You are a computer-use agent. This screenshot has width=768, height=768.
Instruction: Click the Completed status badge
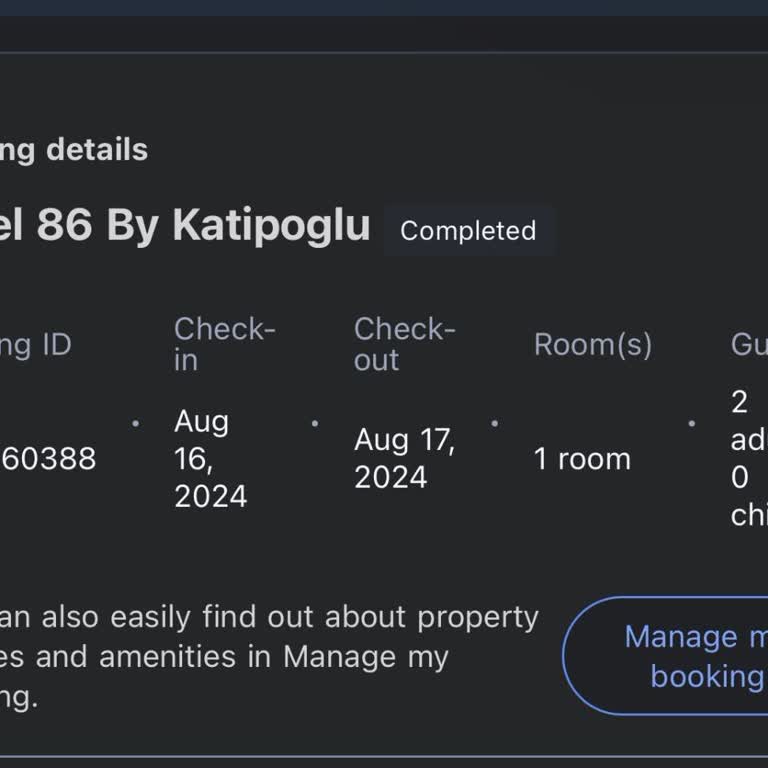468,231
